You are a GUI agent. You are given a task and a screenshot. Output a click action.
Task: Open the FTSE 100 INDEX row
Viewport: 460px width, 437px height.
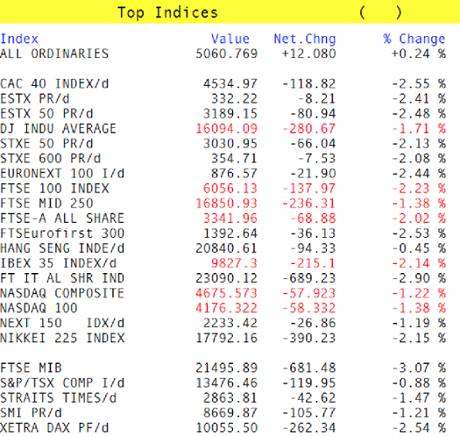point(223,188)
